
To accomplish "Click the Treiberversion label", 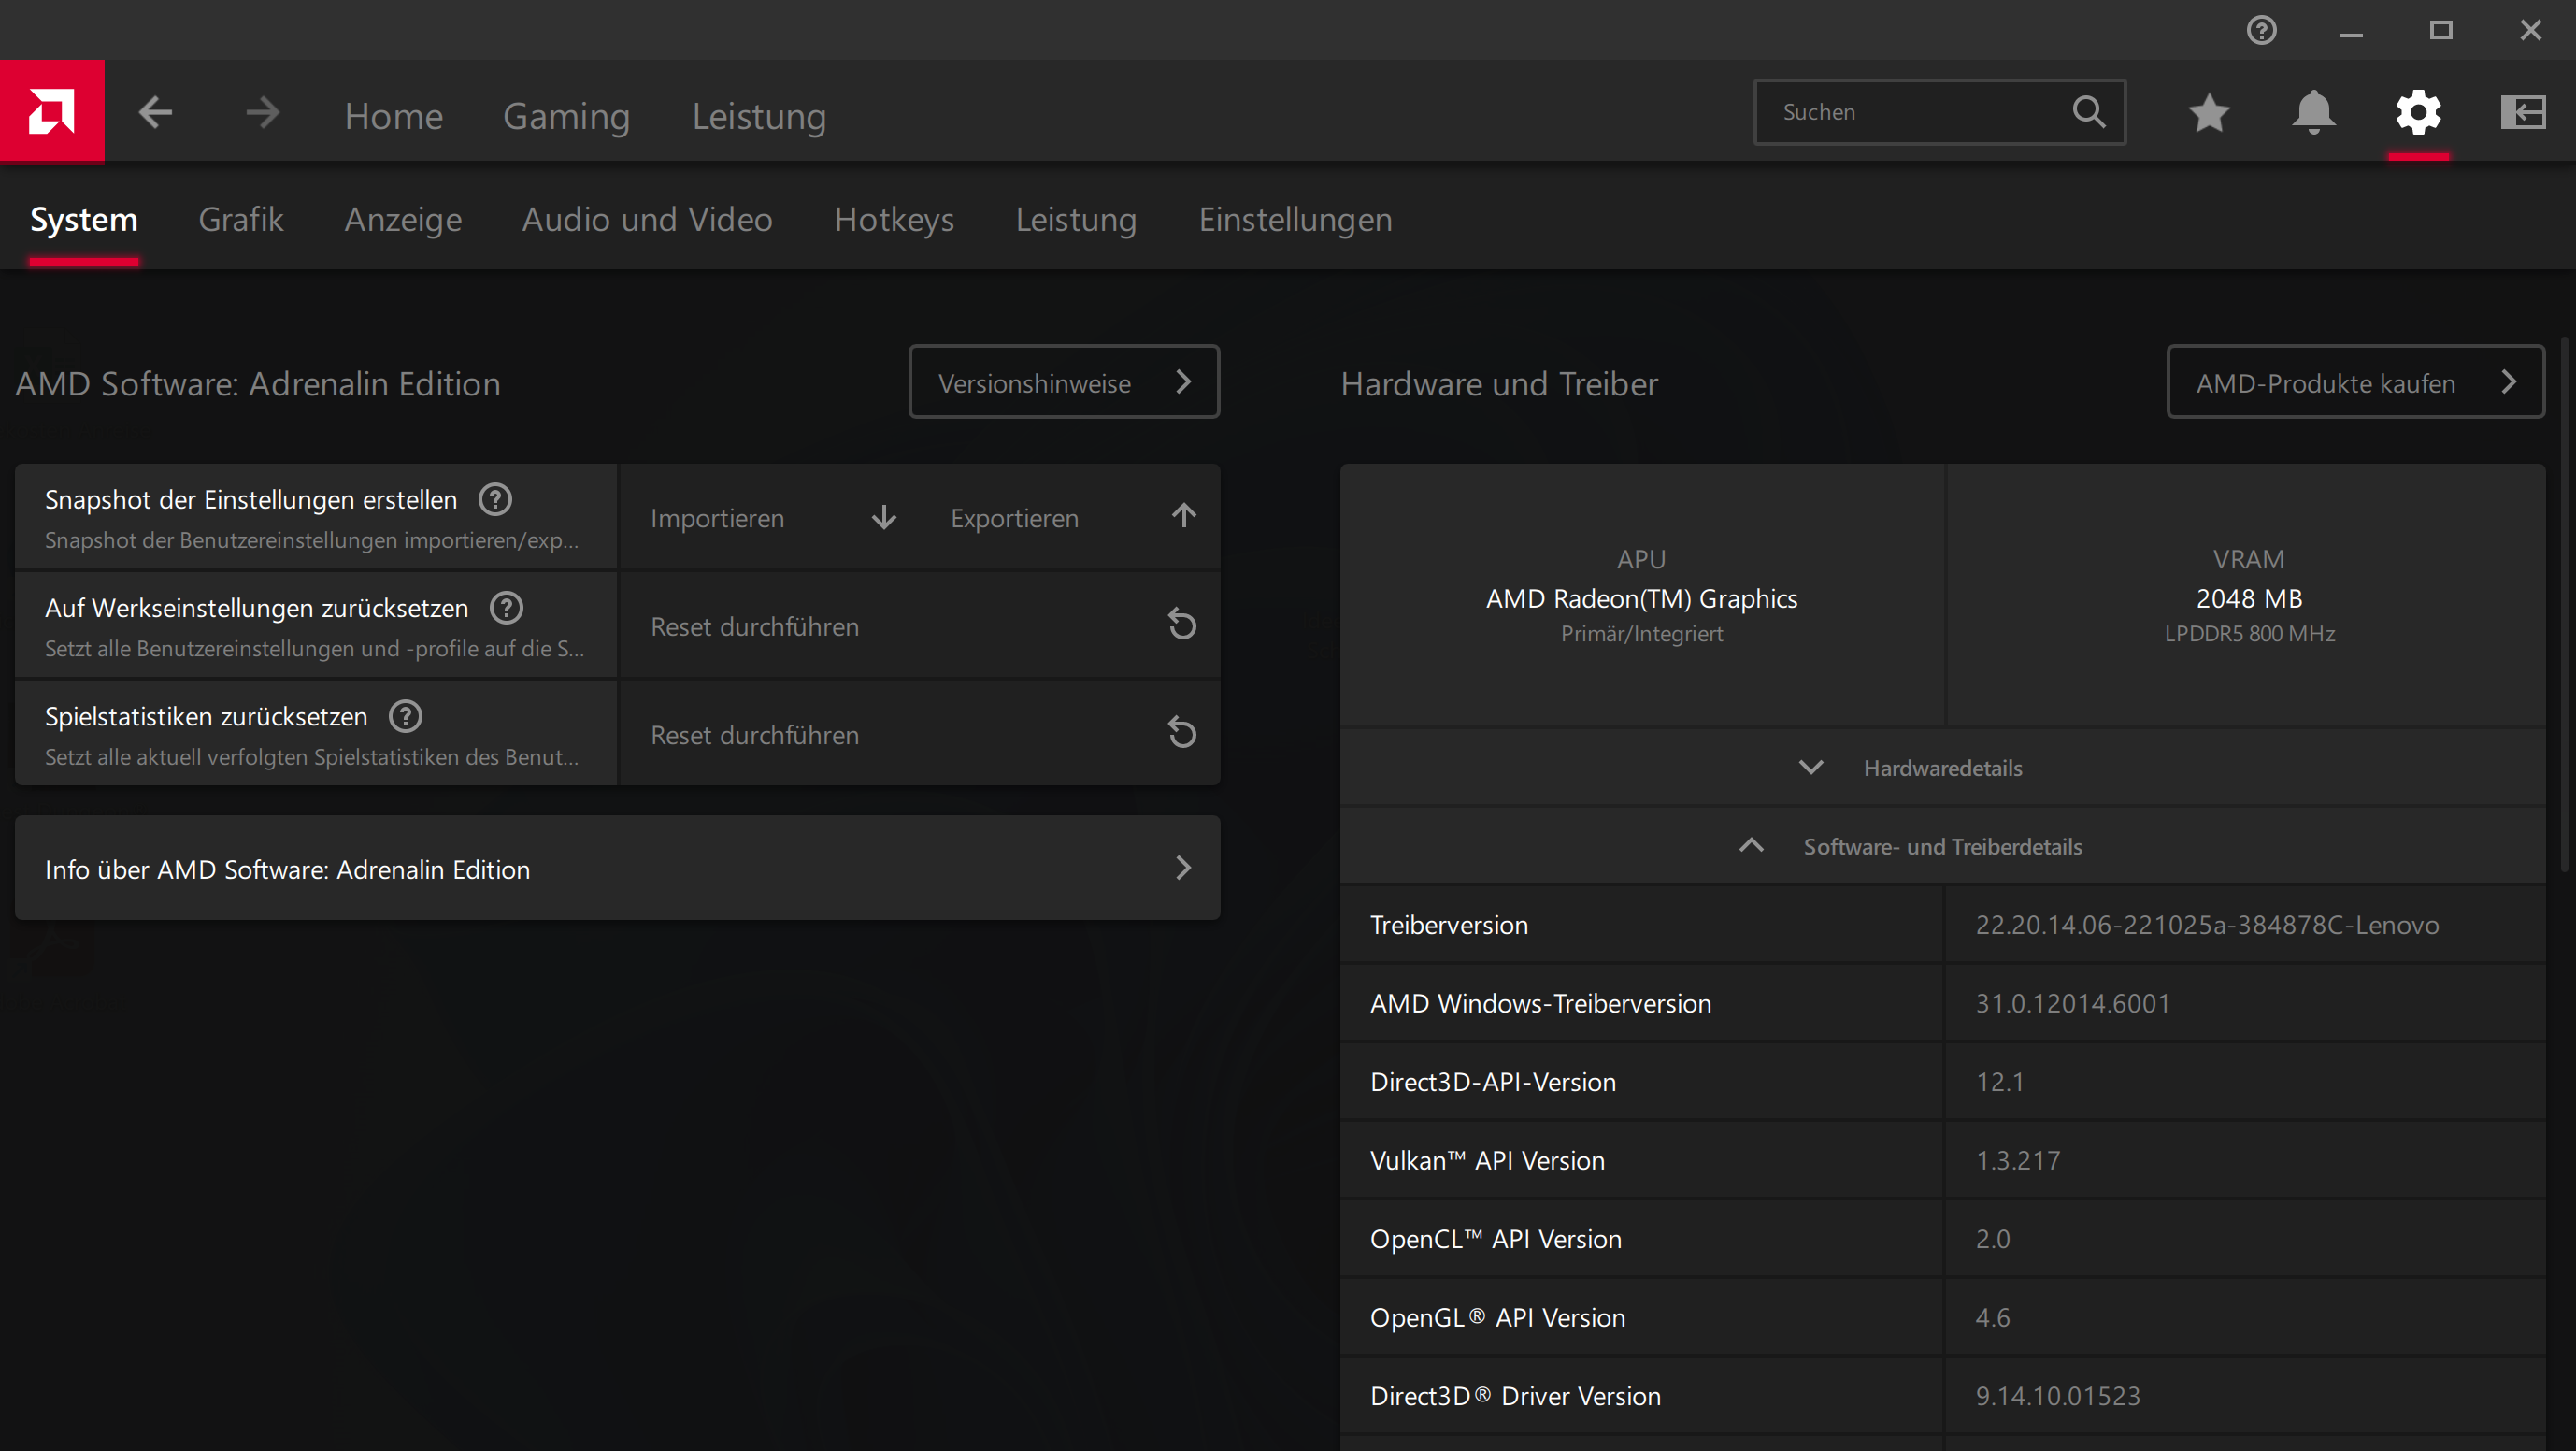I will (x=1449, y=925).
